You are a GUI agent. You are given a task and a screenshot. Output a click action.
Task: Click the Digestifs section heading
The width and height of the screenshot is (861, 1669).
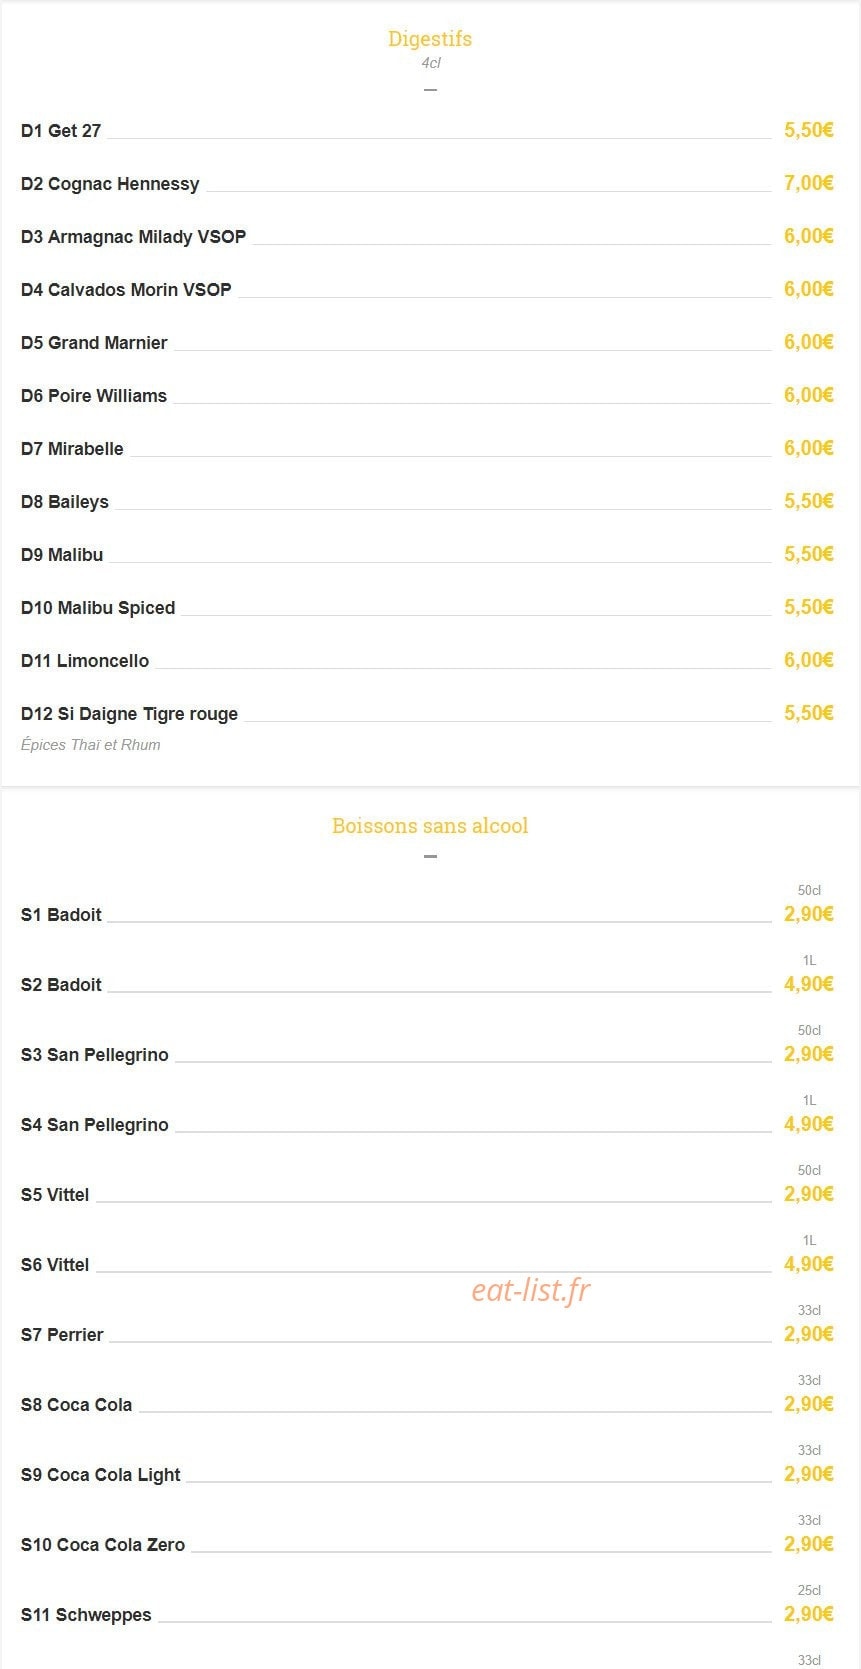click(430, 39)
